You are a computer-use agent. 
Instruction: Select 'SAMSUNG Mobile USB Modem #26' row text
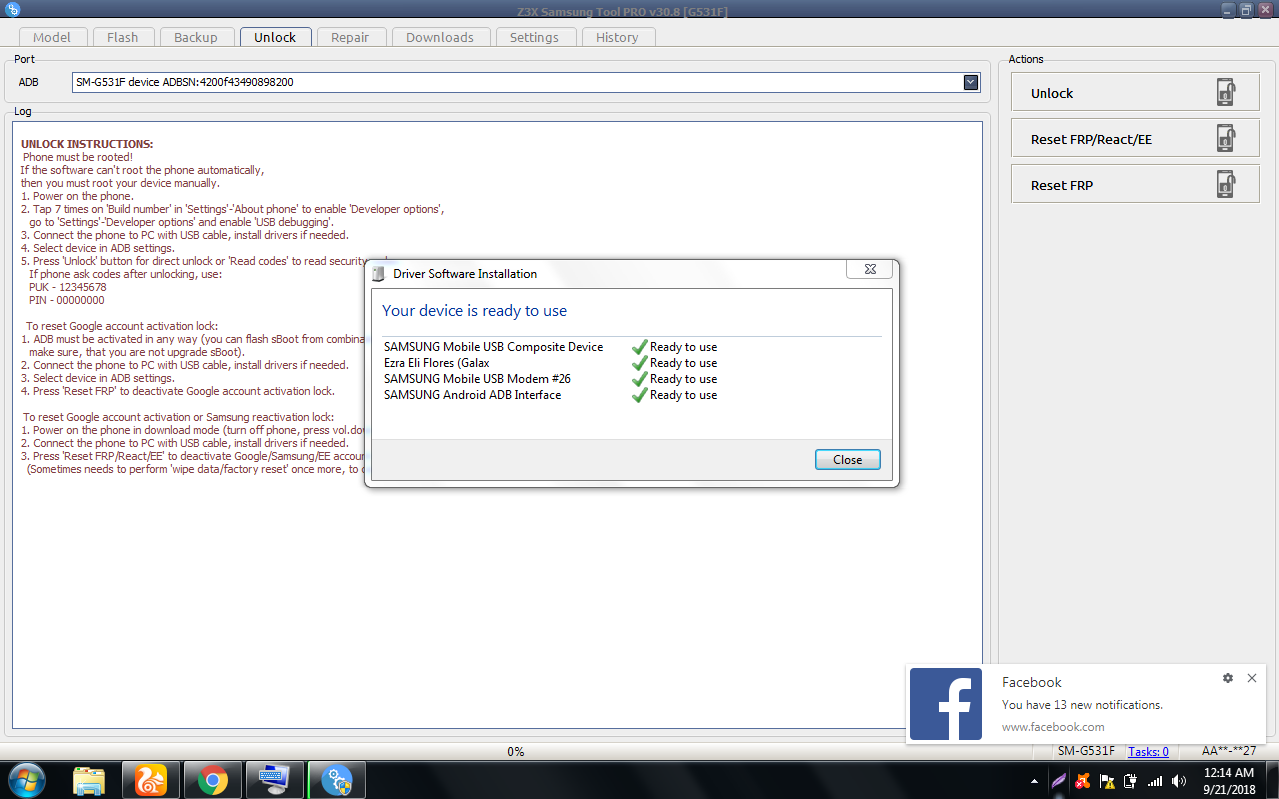click(477, 379)
